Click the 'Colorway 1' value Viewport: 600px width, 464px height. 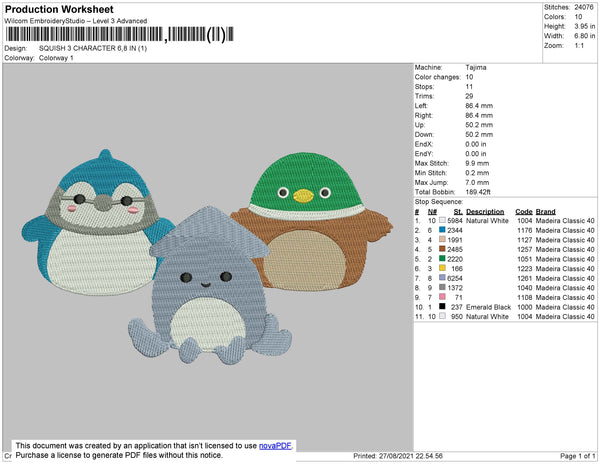(x=56, y=58)
